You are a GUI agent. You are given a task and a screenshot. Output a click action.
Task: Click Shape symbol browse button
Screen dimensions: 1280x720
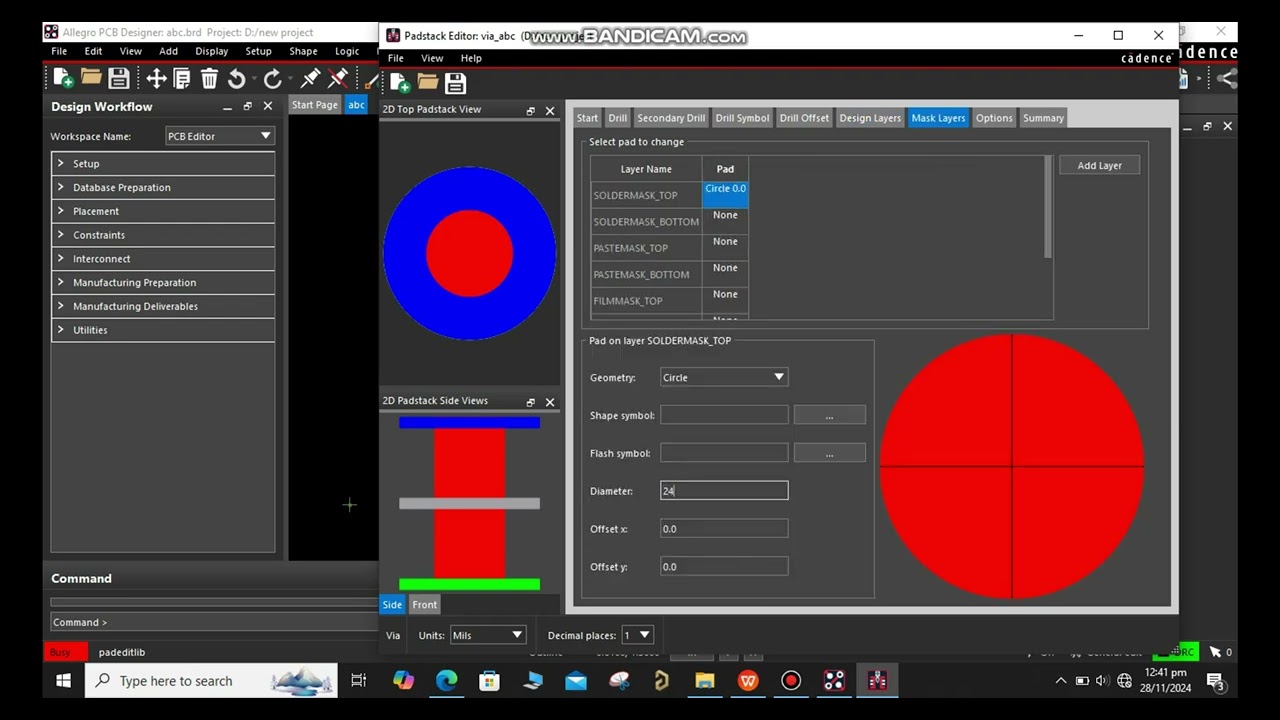pos(829,415)
